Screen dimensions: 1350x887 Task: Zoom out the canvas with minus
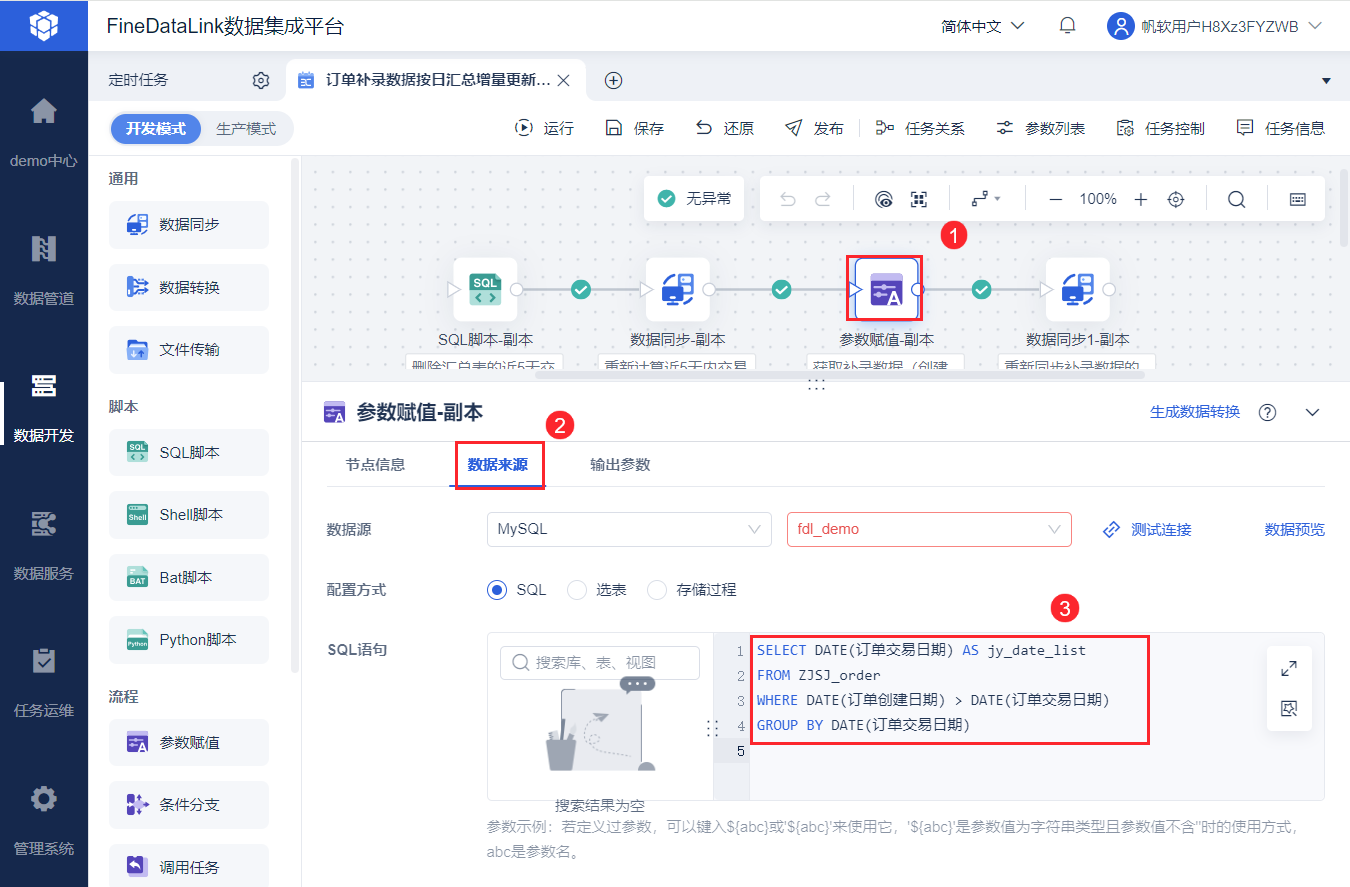pyautogui.click(x=1055, y=199)
